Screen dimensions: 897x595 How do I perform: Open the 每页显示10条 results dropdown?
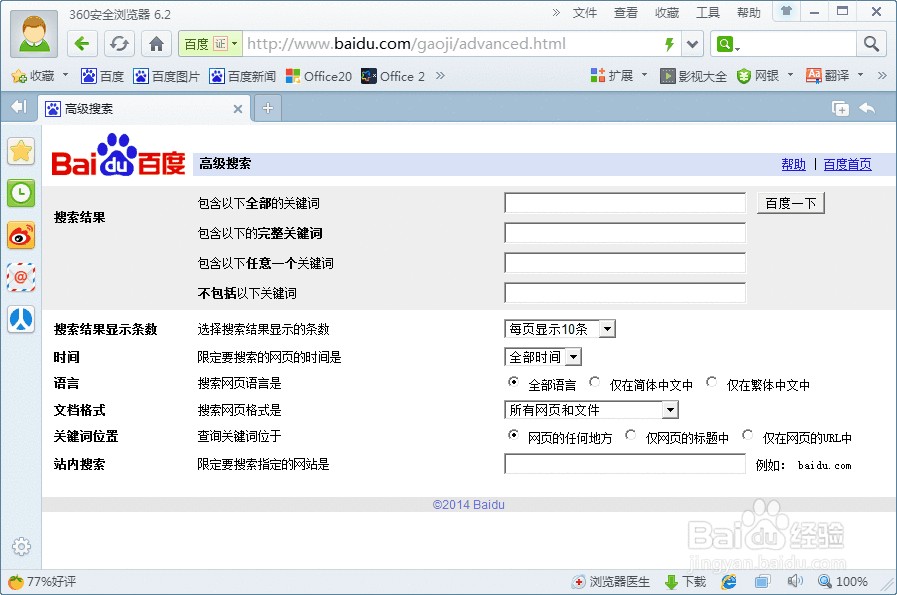(x=560, y=329)
